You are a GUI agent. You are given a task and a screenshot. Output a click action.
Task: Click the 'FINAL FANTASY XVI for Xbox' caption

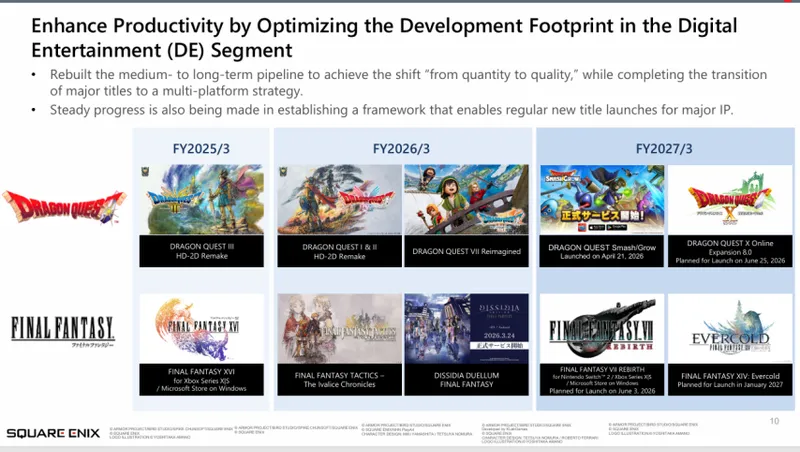coord(202,380)
